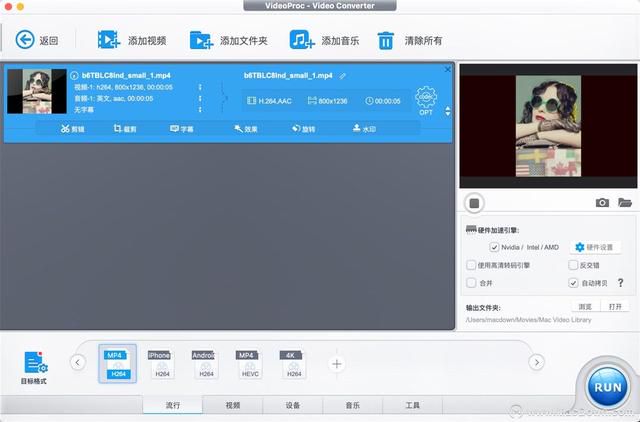The width and height of the screenshot is (640, 422).
Task: Expand the 视频-1 video track selector
Action: (200, 87)
